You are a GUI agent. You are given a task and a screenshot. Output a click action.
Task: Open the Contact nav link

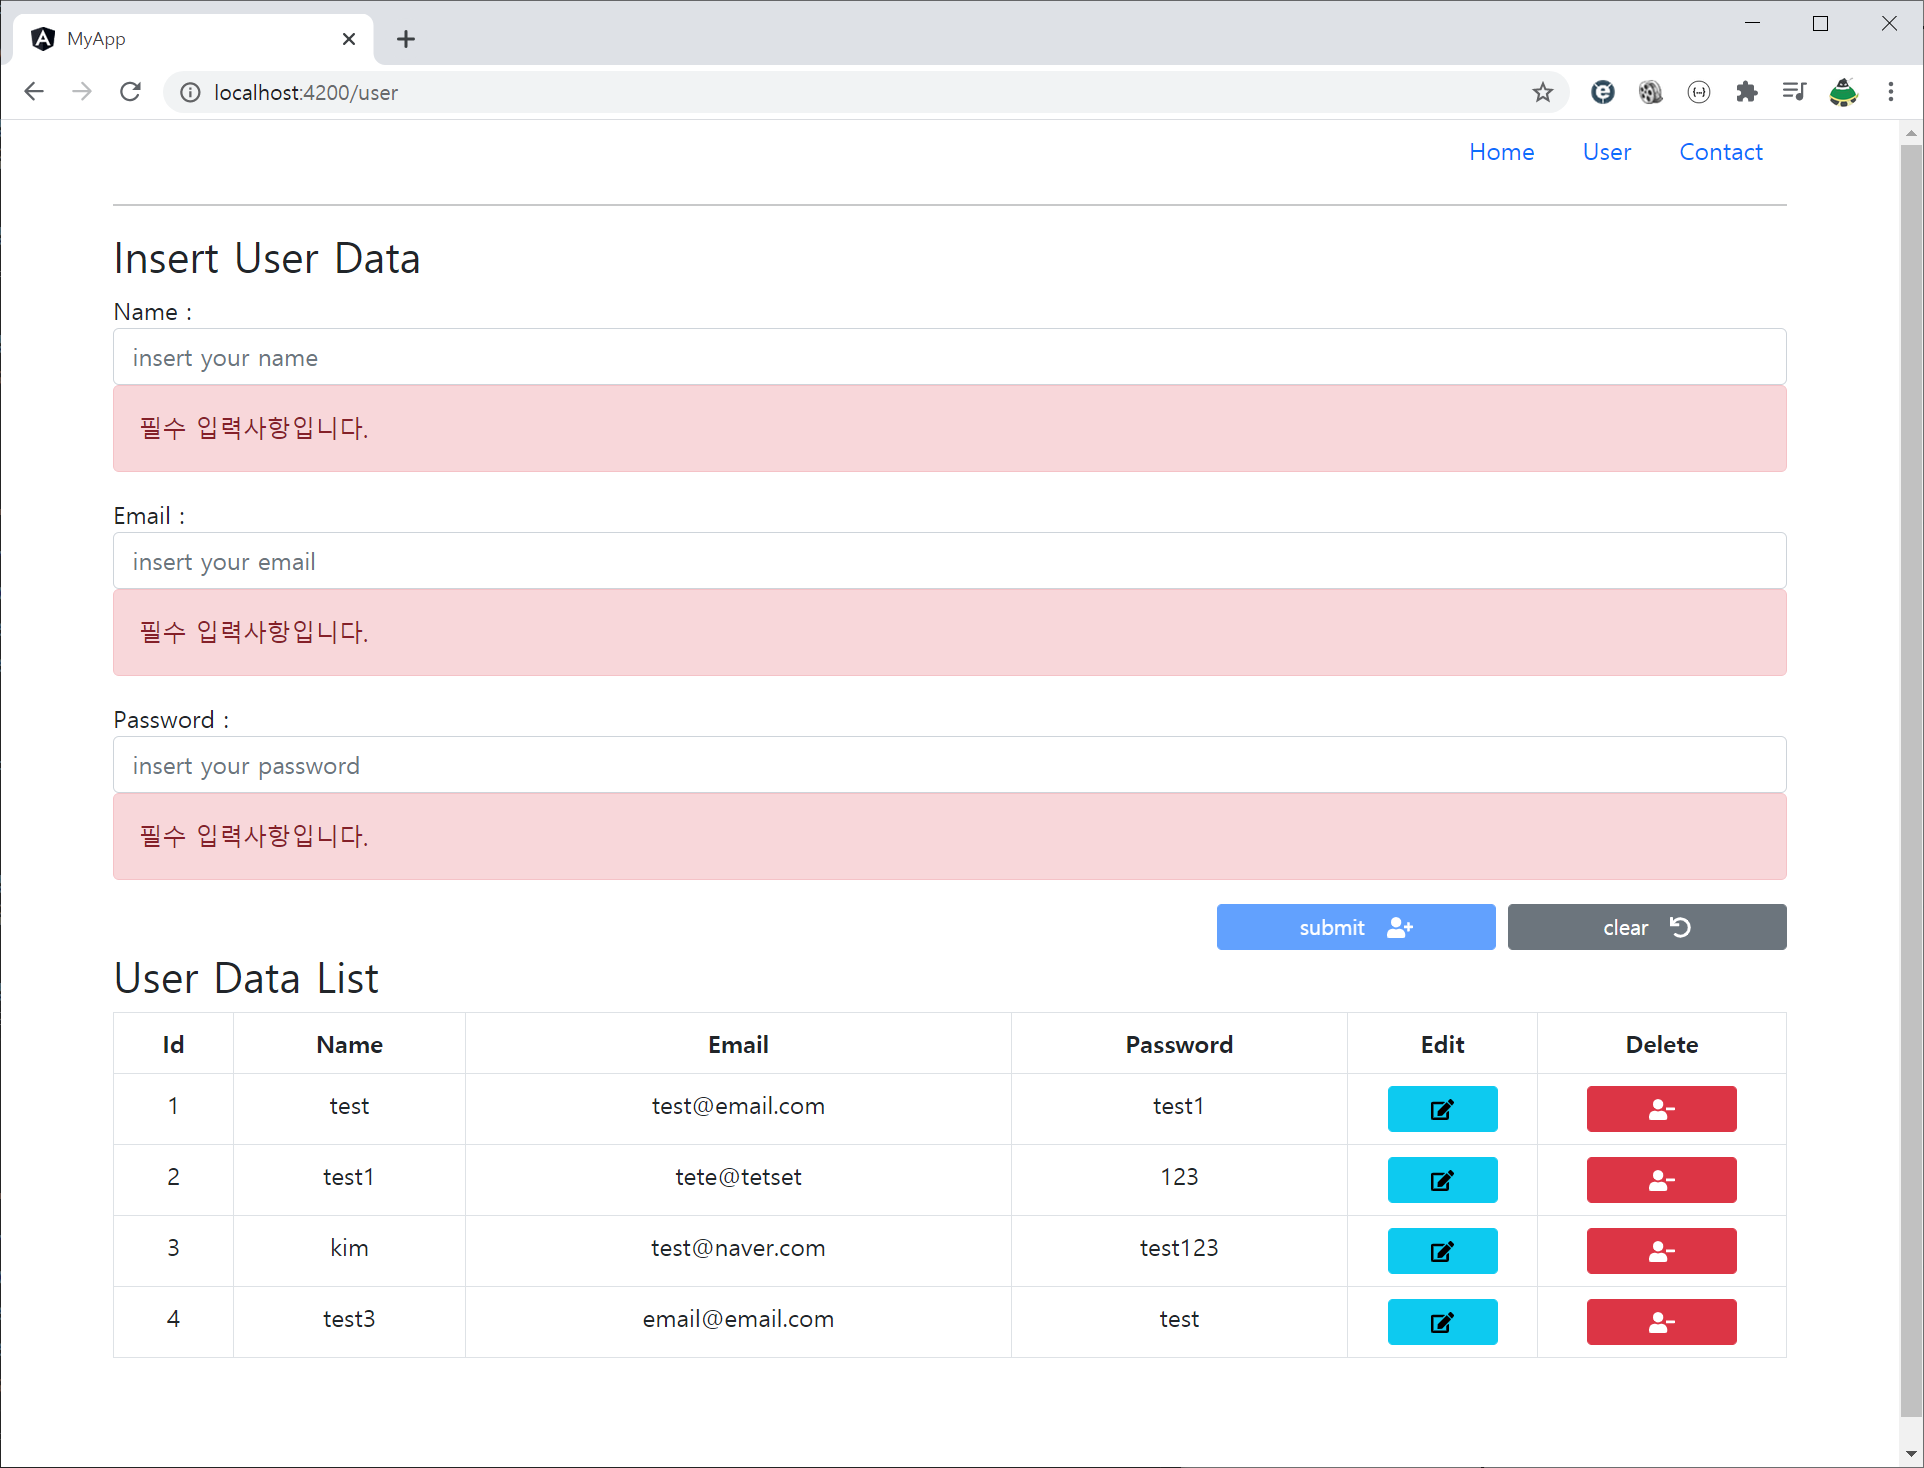coord(1720,152)
